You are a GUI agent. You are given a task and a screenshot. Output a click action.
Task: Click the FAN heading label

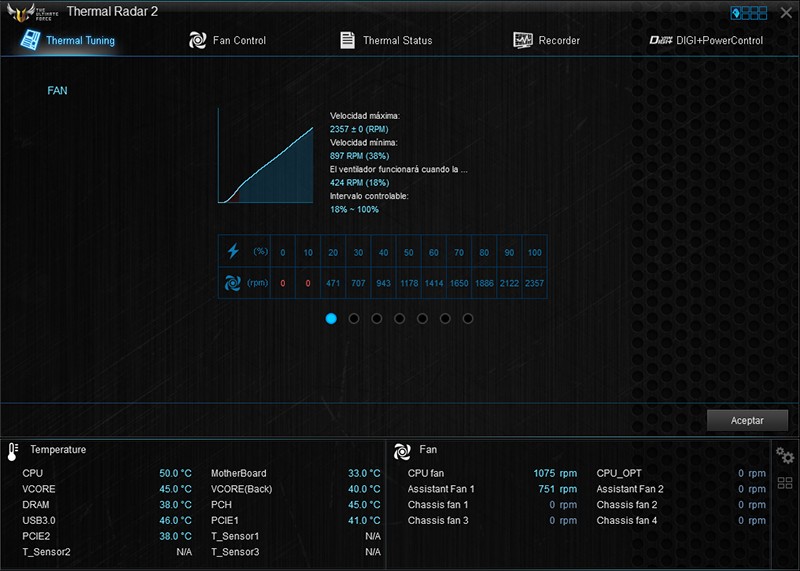(x=57, y=91)
